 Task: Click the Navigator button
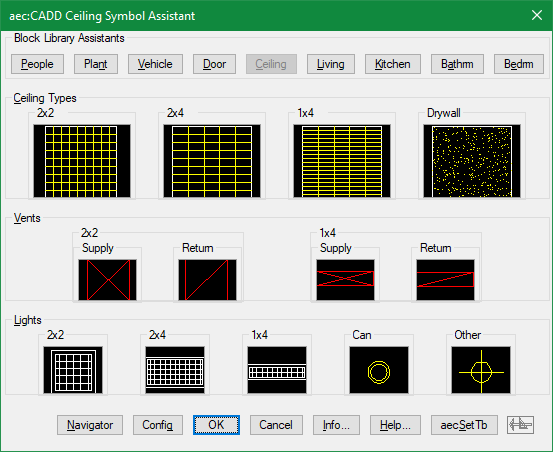click(x=90, y=425)
